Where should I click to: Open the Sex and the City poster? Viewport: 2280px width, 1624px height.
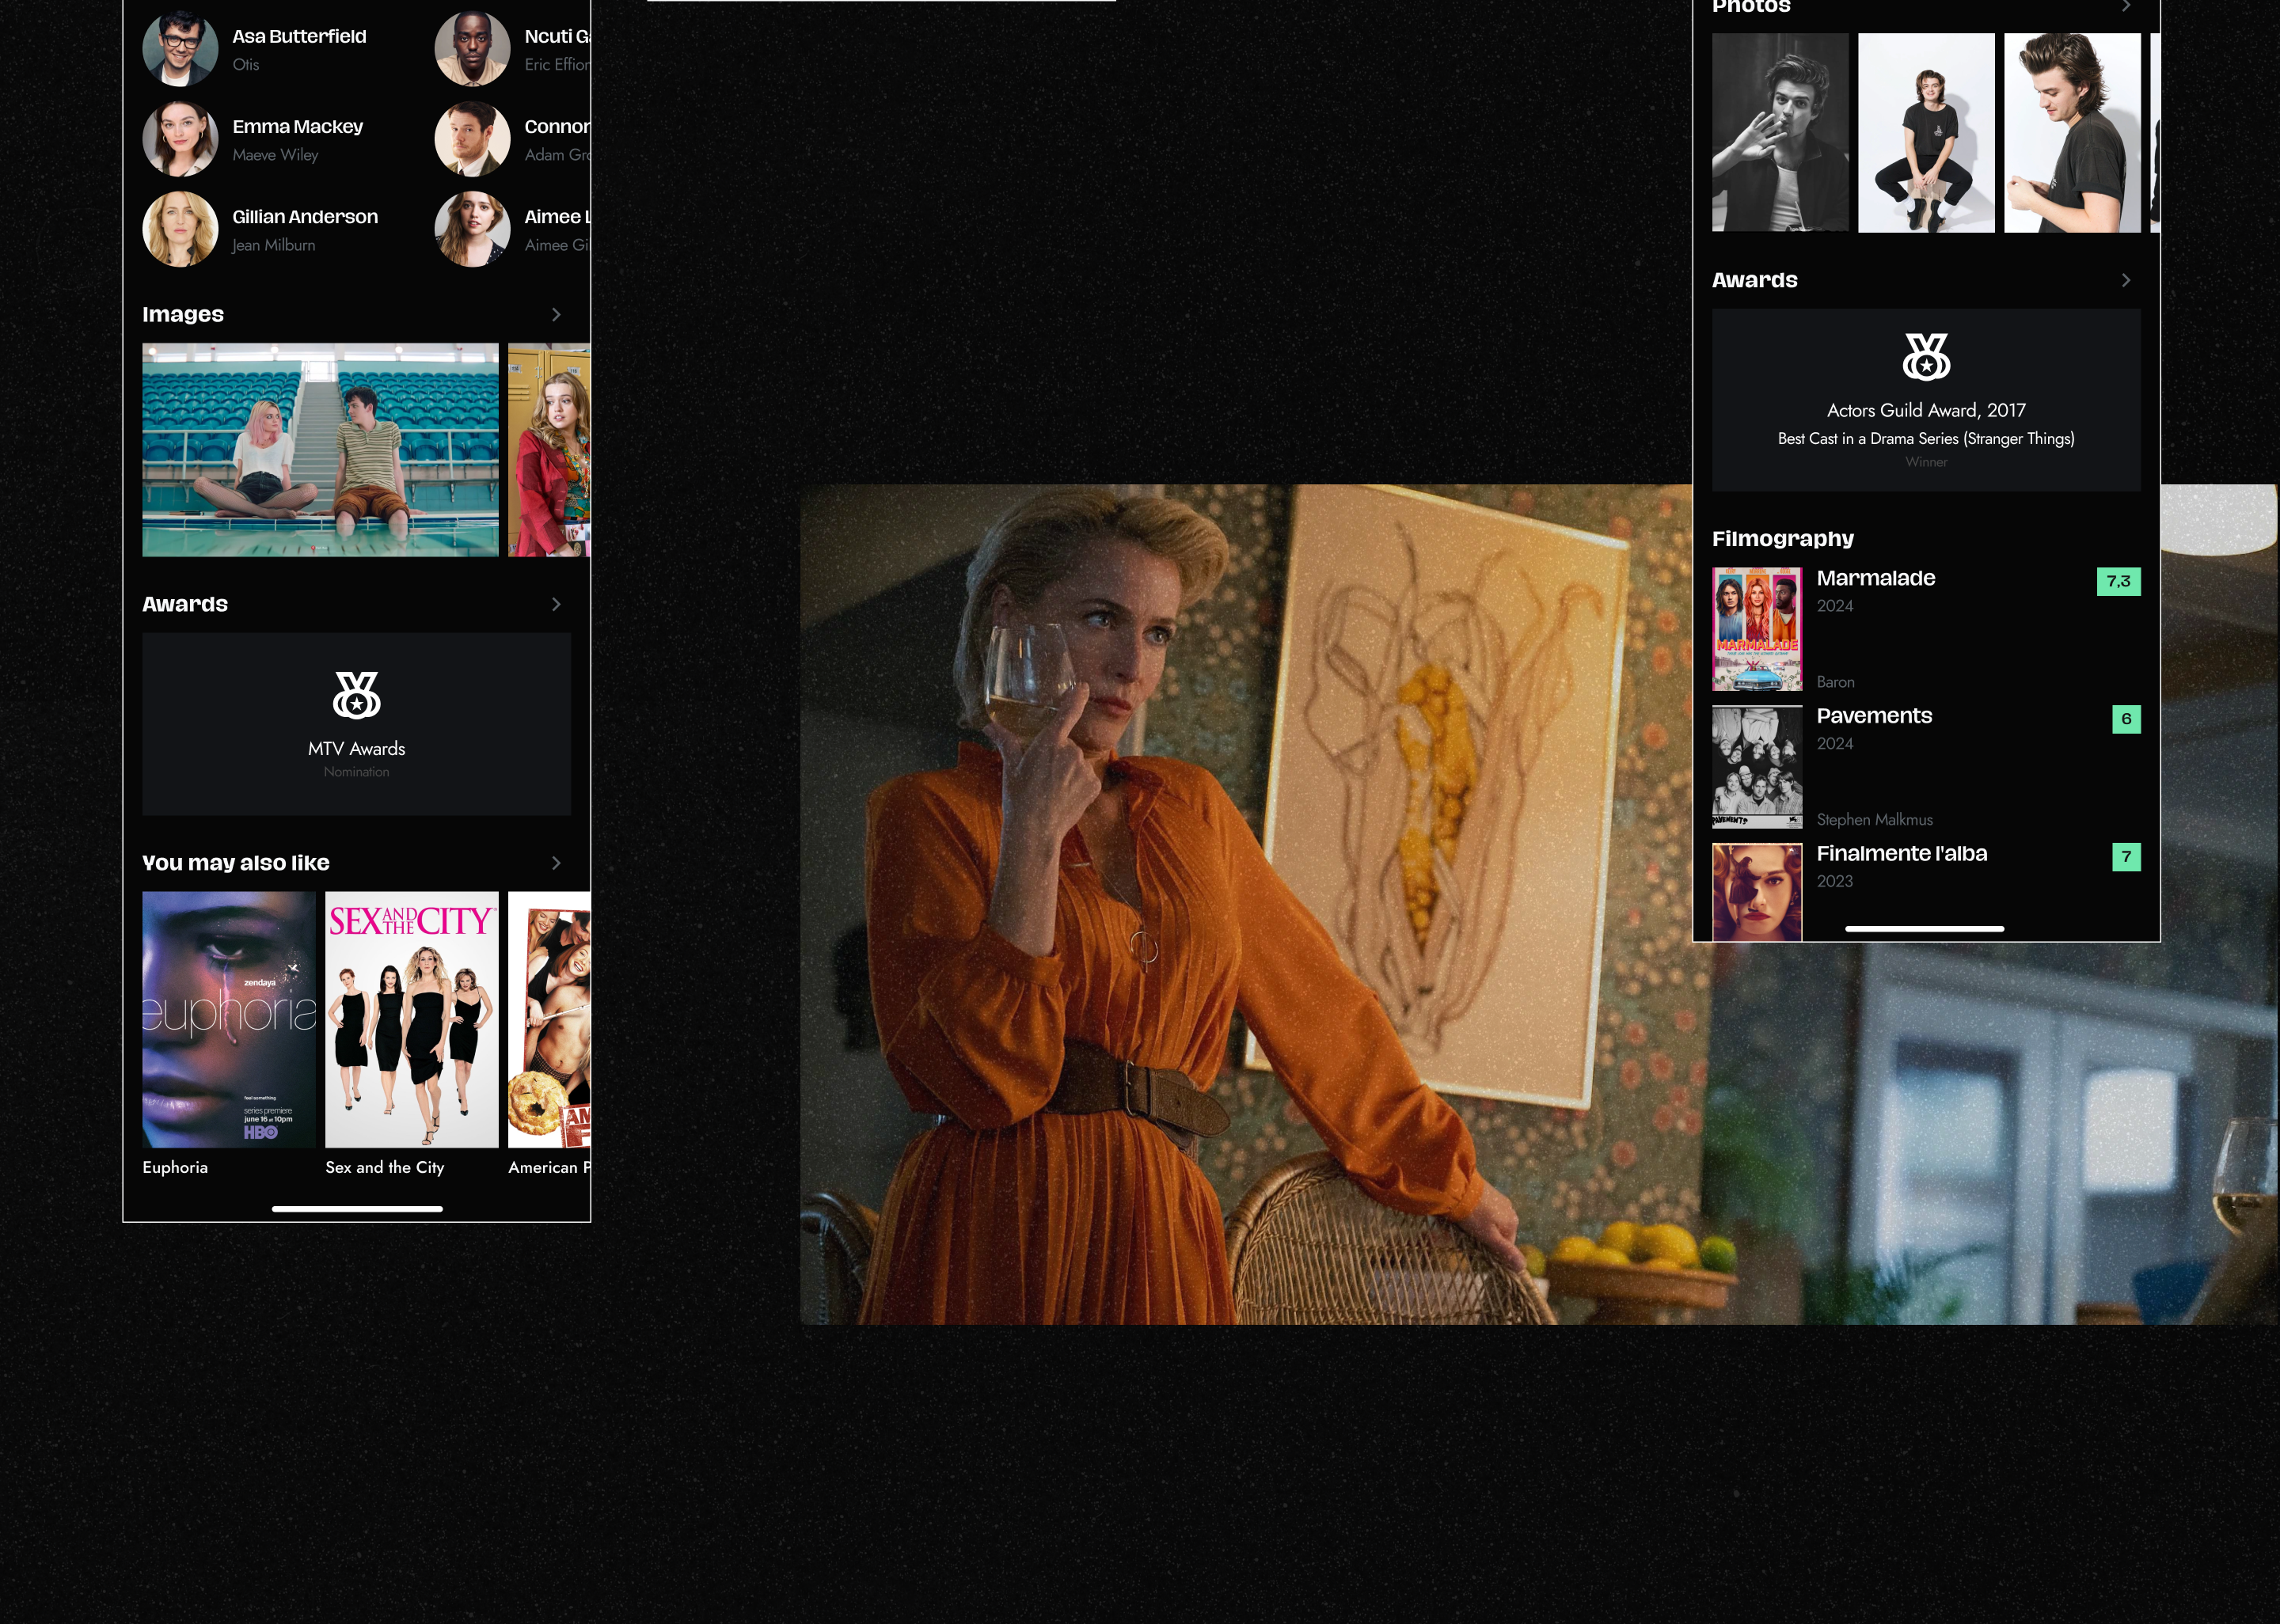pos(411,1019)
